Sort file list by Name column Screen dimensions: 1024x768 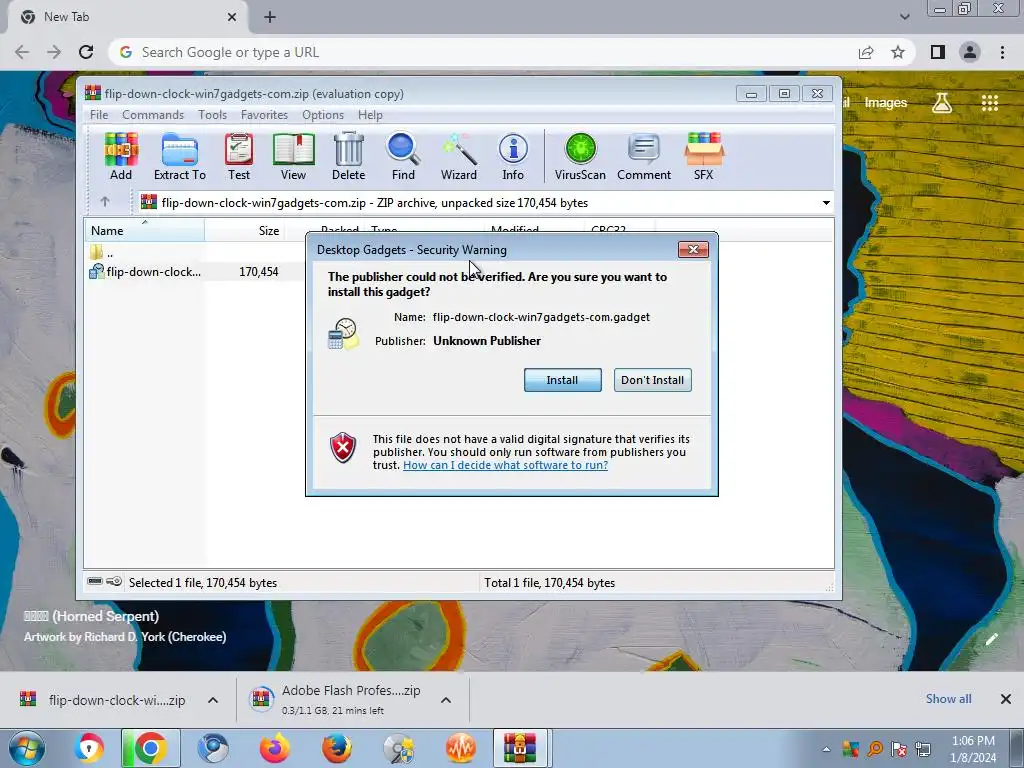(144, 231)
